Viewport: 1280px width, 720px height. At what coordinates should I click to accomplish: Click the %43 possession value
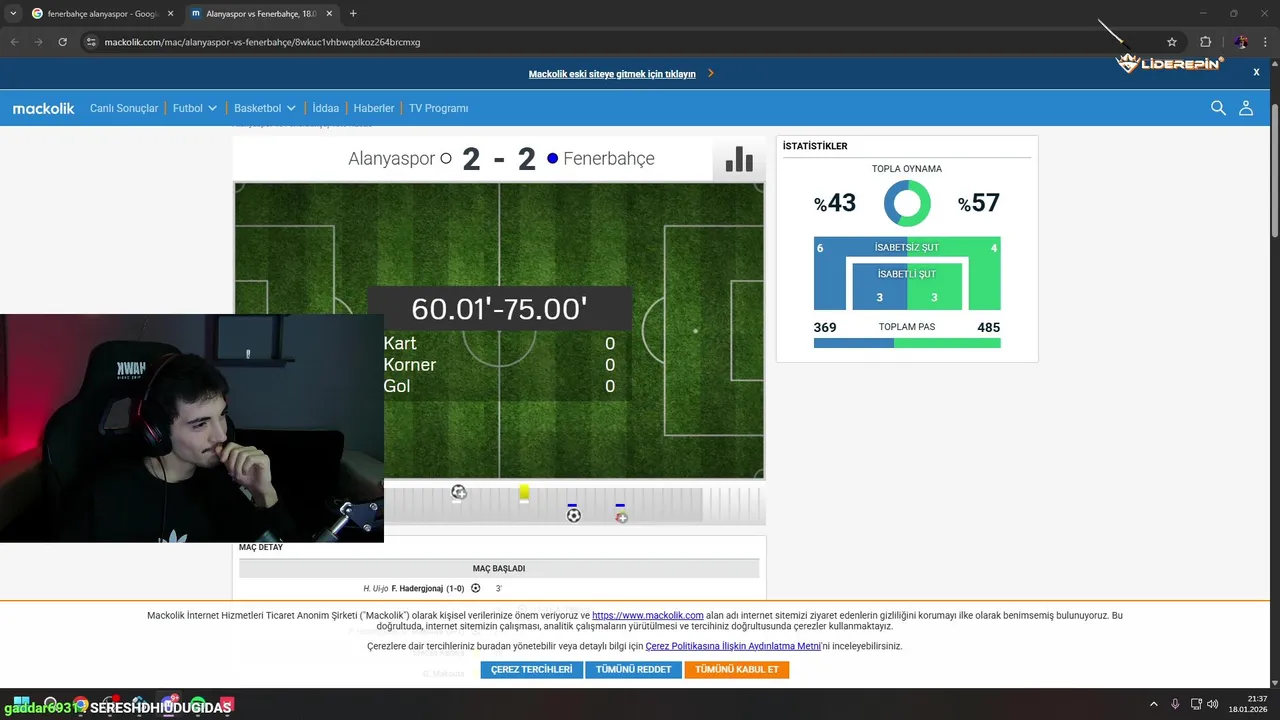[835, 204]
